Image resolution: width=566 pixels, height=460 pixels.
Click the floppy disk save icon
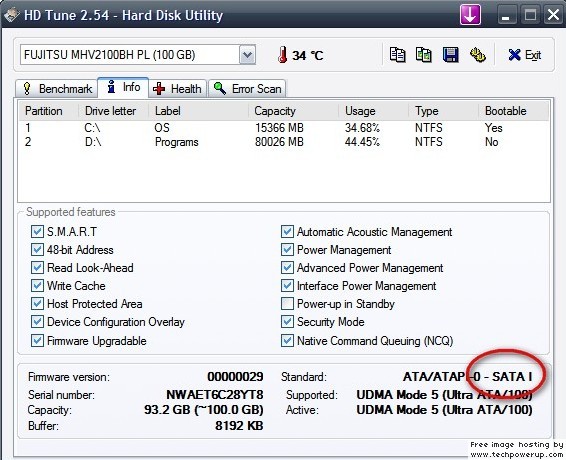[450, 55]
